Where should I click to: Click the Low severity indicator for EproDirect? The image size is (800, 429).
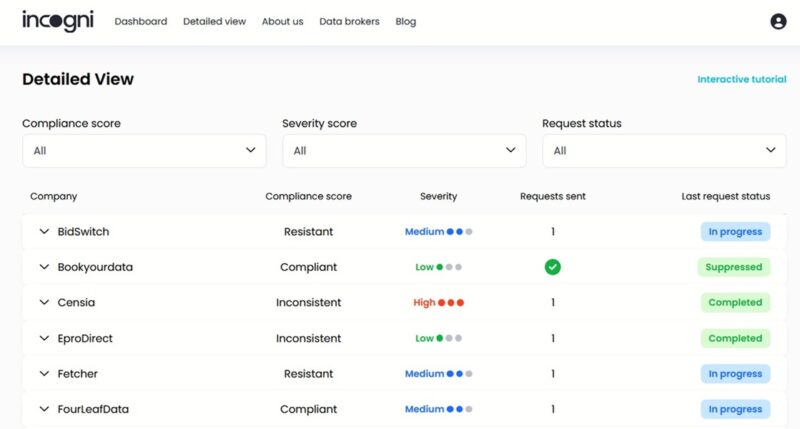(x=438, y=338)
